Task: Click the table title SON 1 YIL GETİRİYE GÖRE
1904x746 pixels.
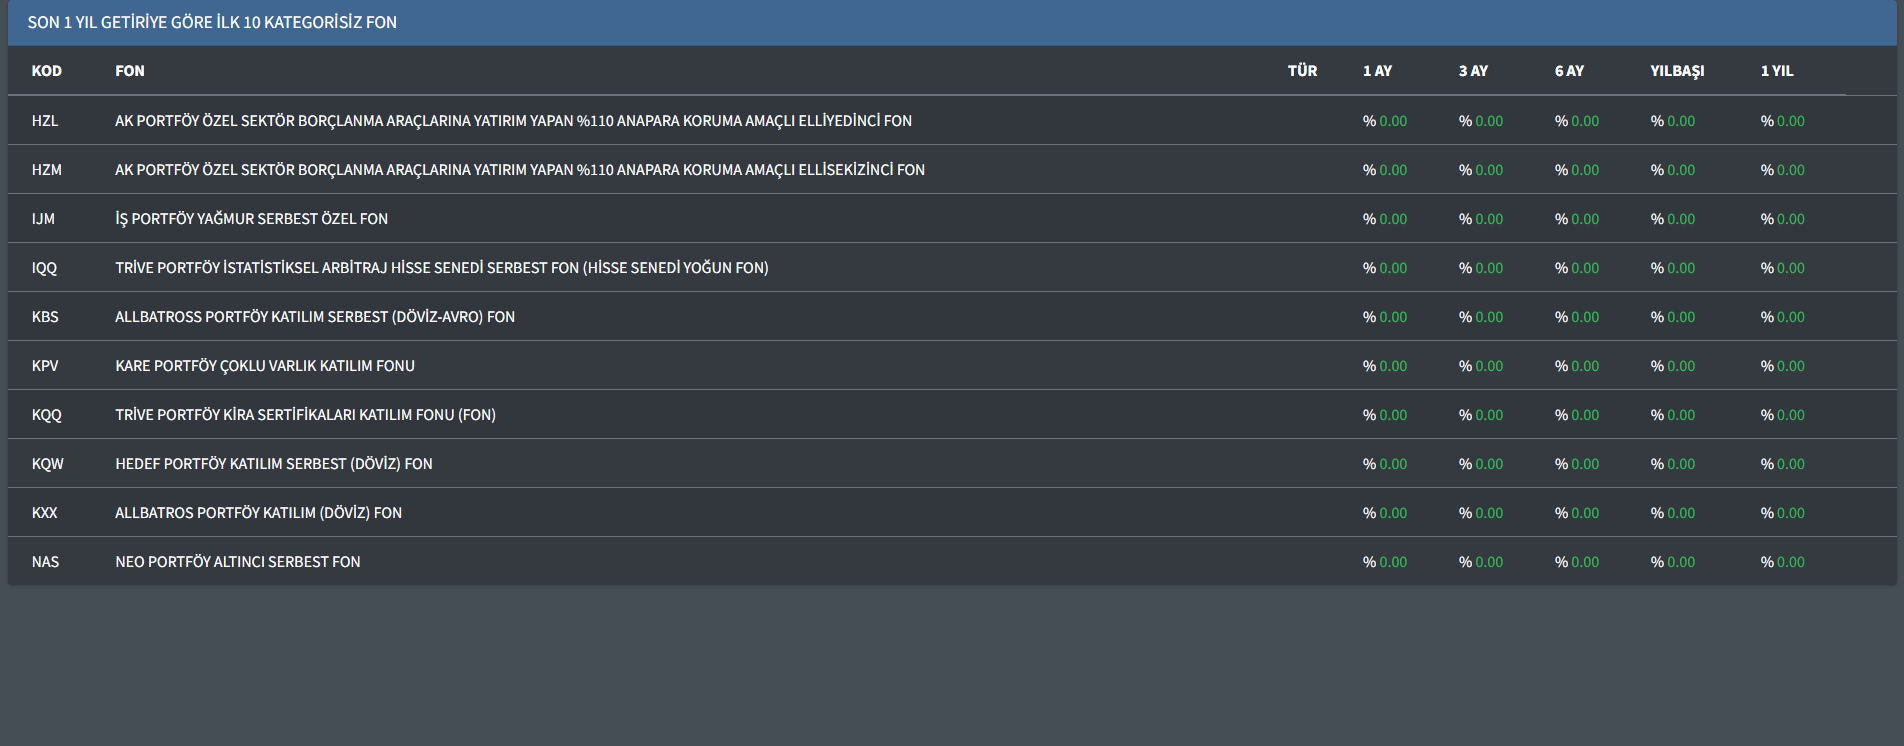Action: pyautogui.click(x=212, y=22)
